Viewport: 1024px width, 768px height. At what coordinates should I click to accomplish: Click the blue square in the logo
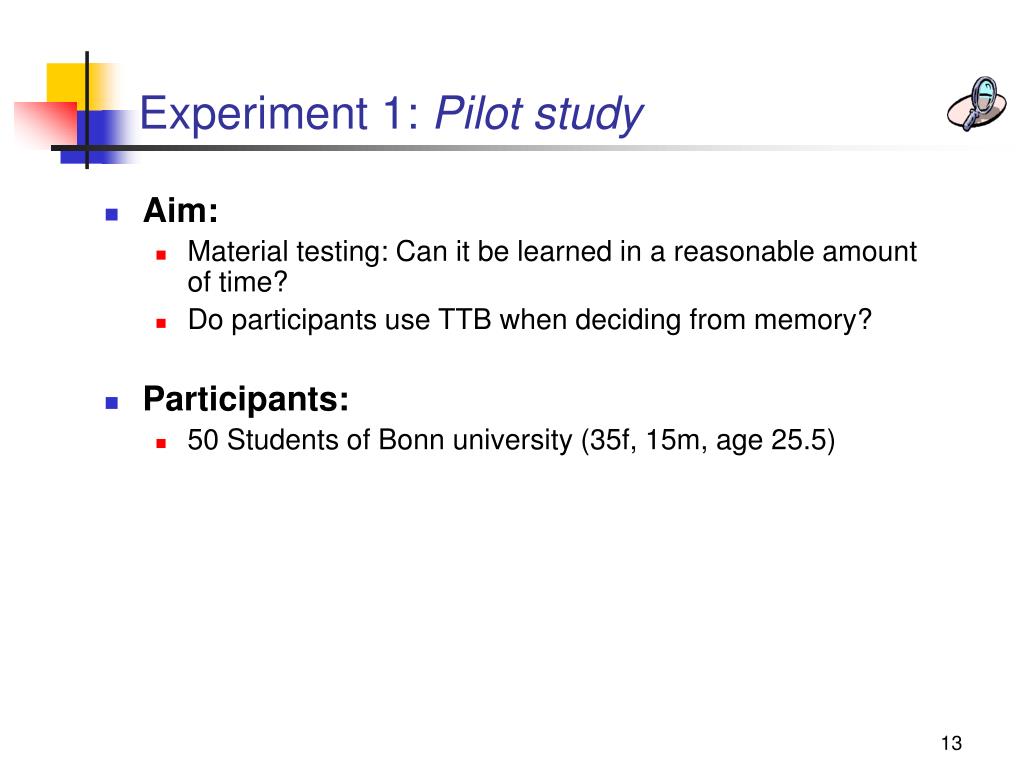coord(110,131)
